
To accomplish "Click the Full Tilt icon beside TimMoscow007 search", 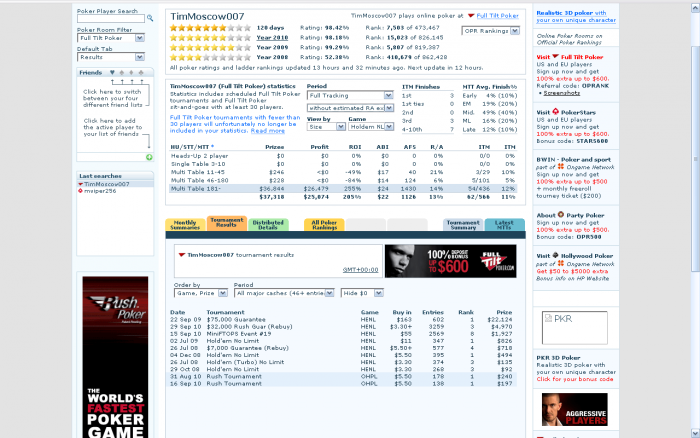I will (80, 184).
